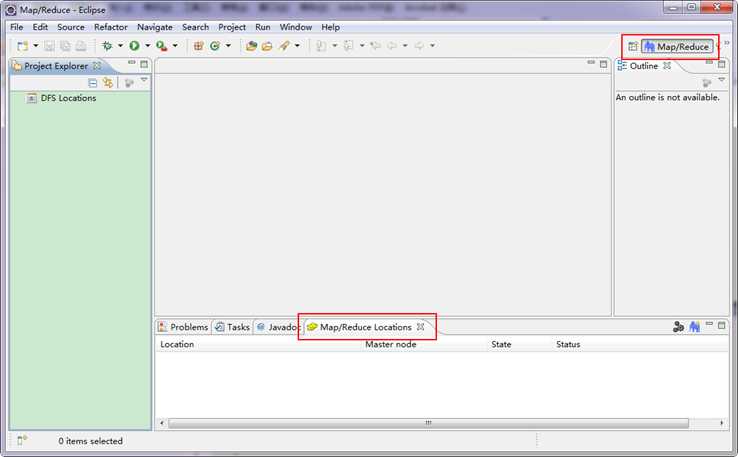This screenshot has width=738, height=457.
Task: Close the Map/Reduce Locations view
Action: (x=420, y=326)
